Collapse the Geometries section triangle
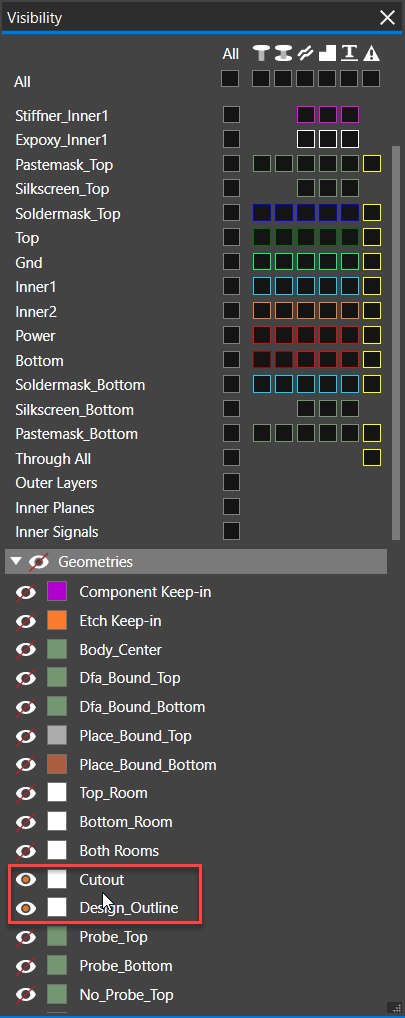This screenshot has width=405, height=1018. tap(16, 562)
